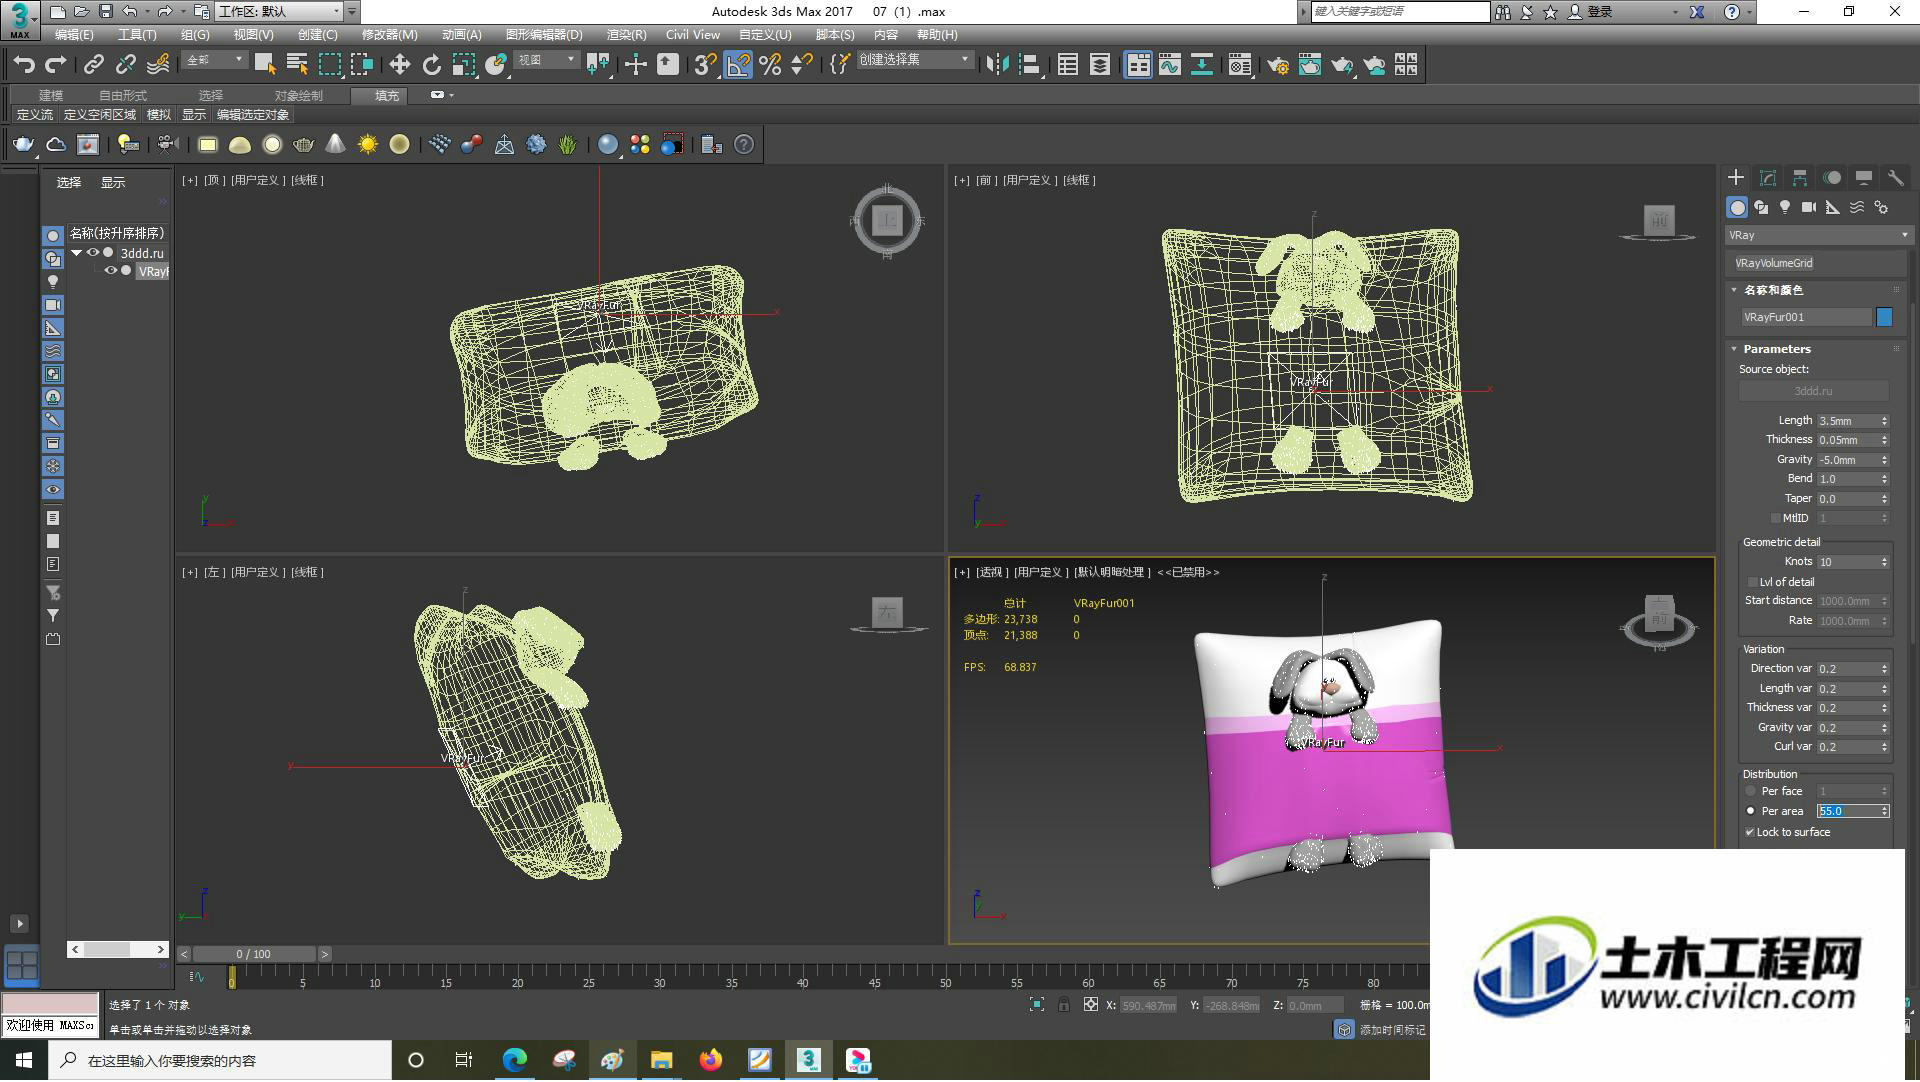
Task: Select the Per area radio button
Action: [1750, 811]
